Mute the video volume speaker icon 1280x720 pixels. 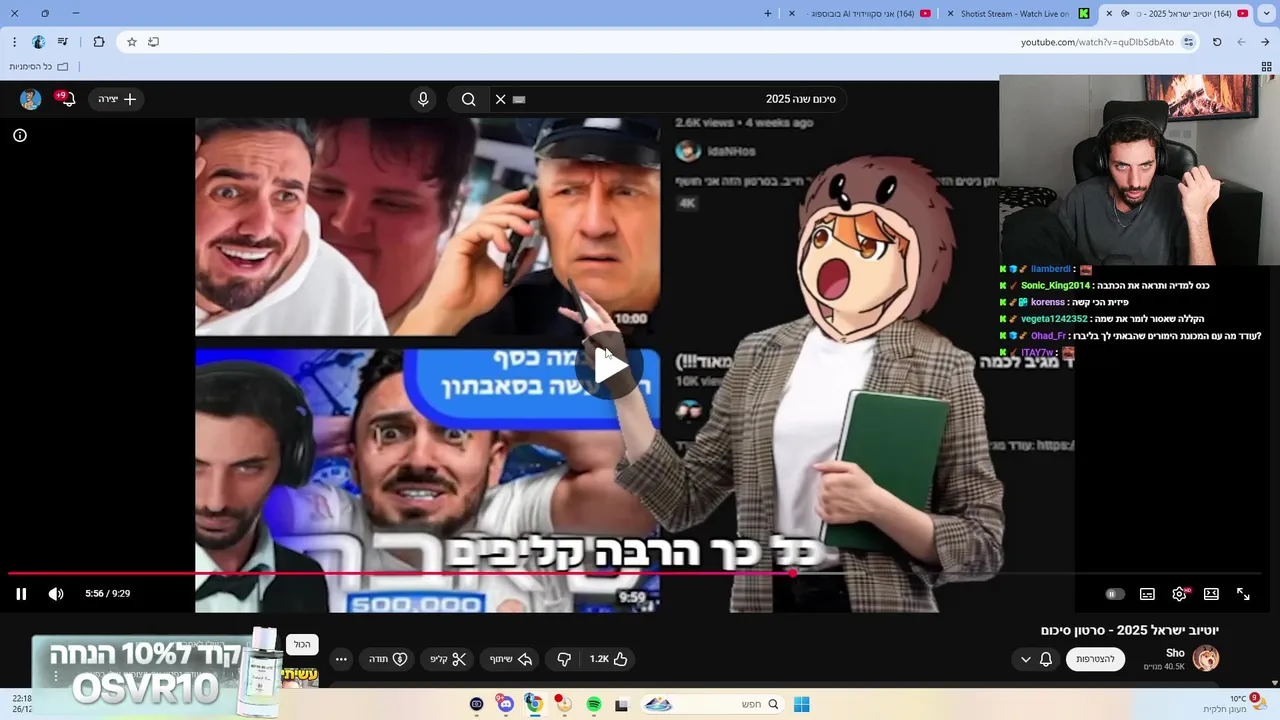click(x=56, y=594)
